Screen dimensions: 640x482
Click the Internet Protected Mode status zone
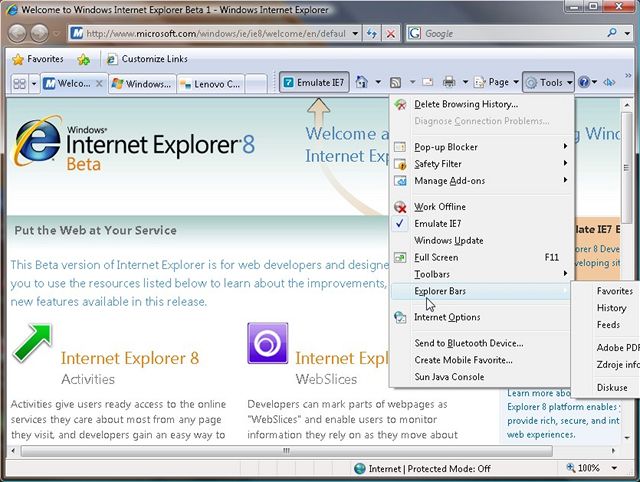pos(422,469)
